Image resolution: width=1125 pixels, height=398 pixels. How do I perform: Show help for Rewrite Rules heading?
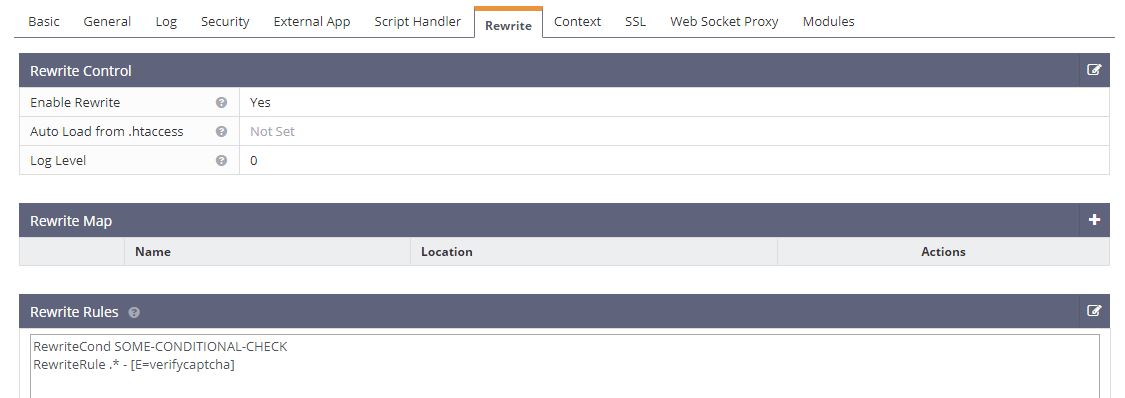pyautogui.click(x=134, y=313)
